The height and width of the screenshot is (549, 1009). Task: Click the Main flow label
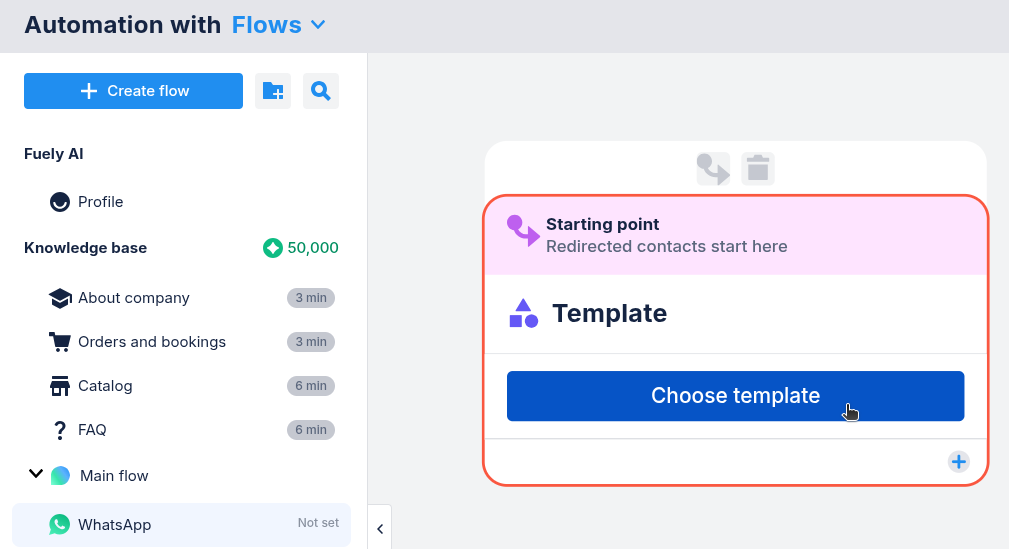coord(114,476)
